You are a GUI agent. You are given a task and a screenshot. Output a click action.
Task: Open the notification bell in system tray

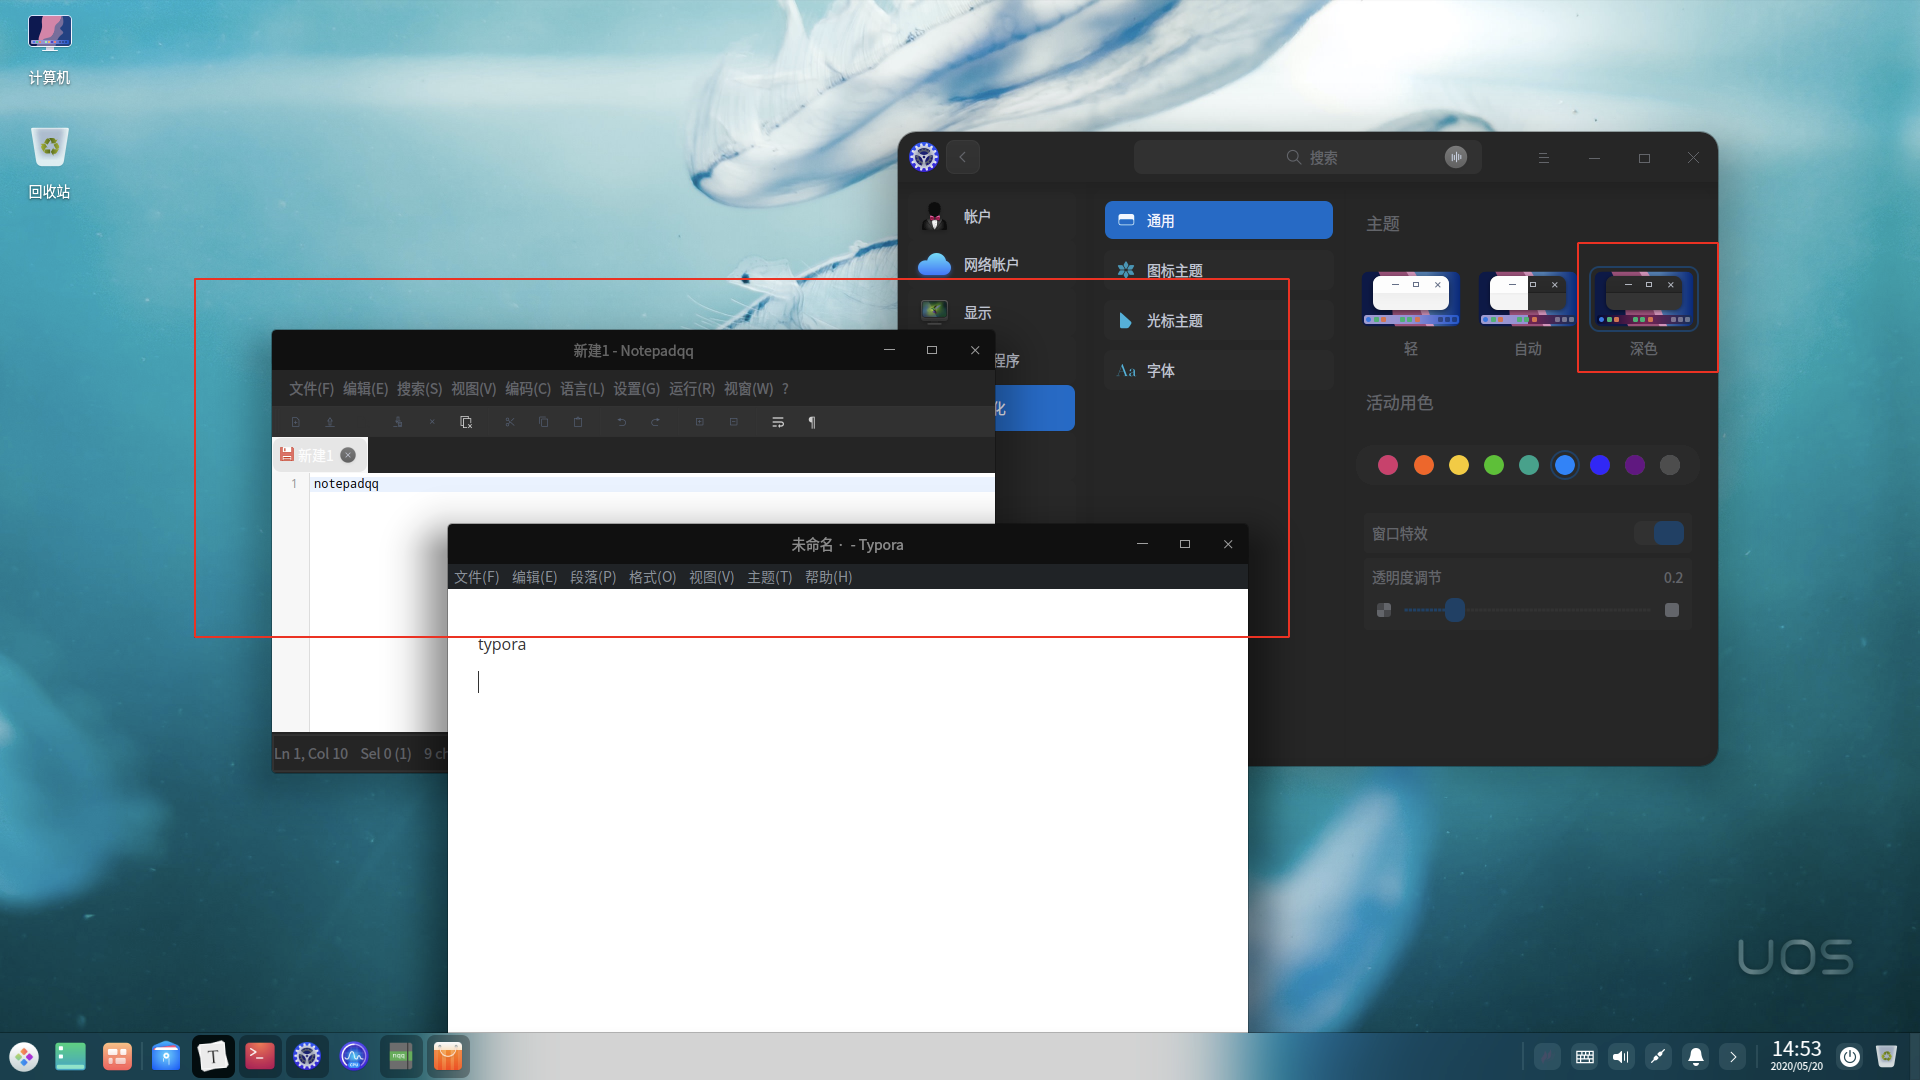1695,1056
